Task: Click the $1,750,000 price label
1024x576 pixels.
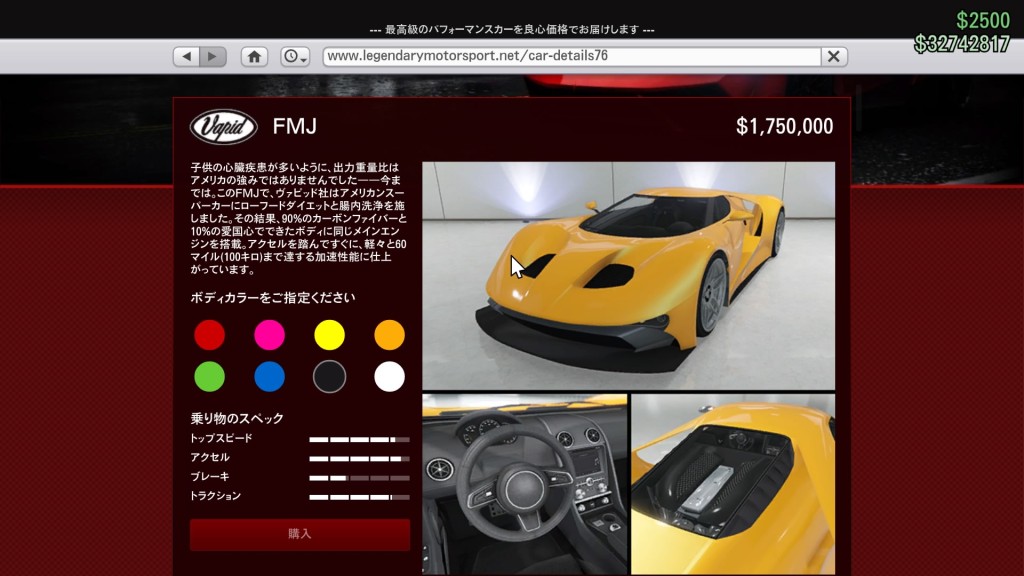Action: tap(784, 126)
